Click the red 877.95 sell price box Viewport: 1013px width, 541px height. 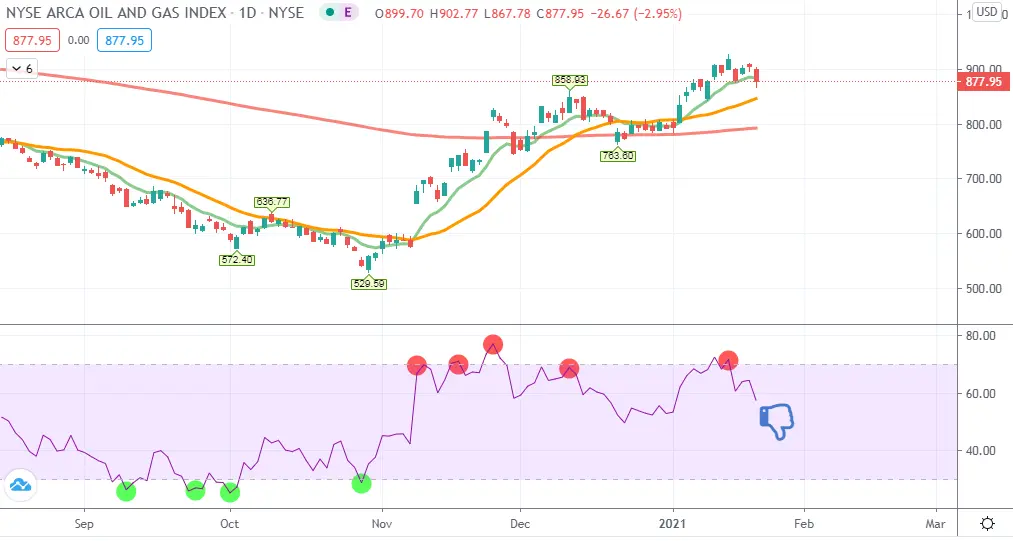[x=32, y=40]
